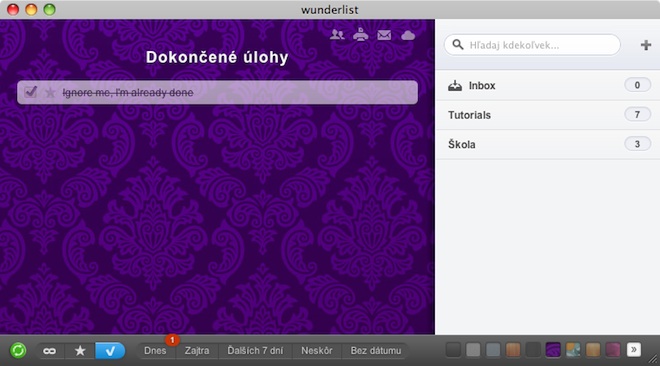This screenshot has height=366, width=660.
Task: Filter tasks by Dnes
Action: (155, 350)
